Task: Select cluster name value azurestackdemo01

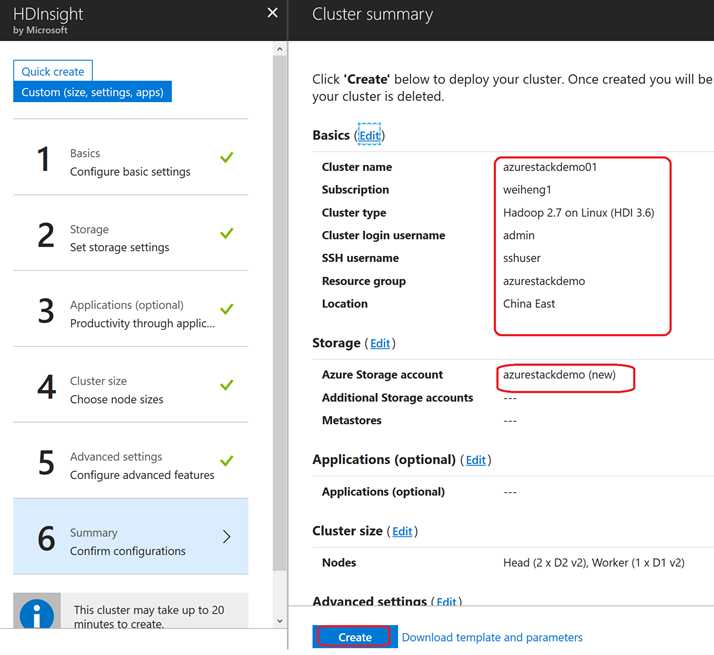Action: click(x=550, y=167)
